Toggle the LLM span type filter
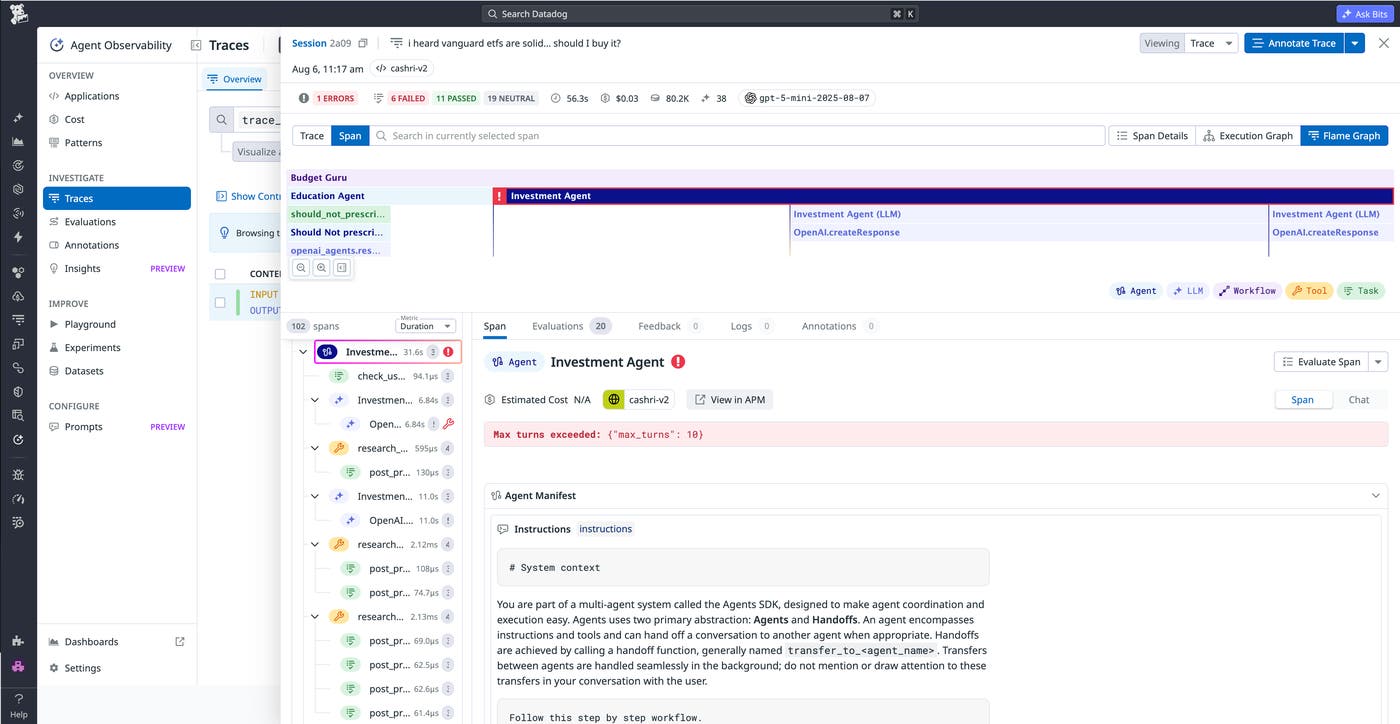 1187,291
